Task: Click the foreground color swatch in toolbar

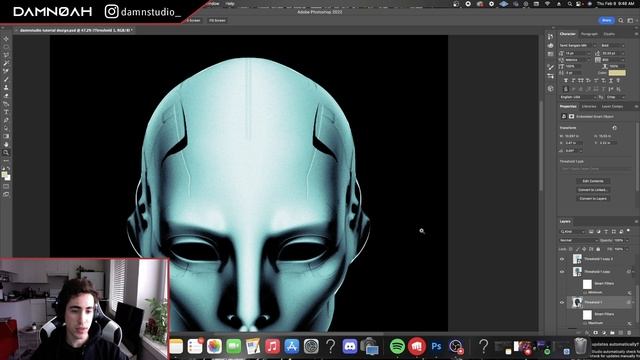Action: pos(4,175)
